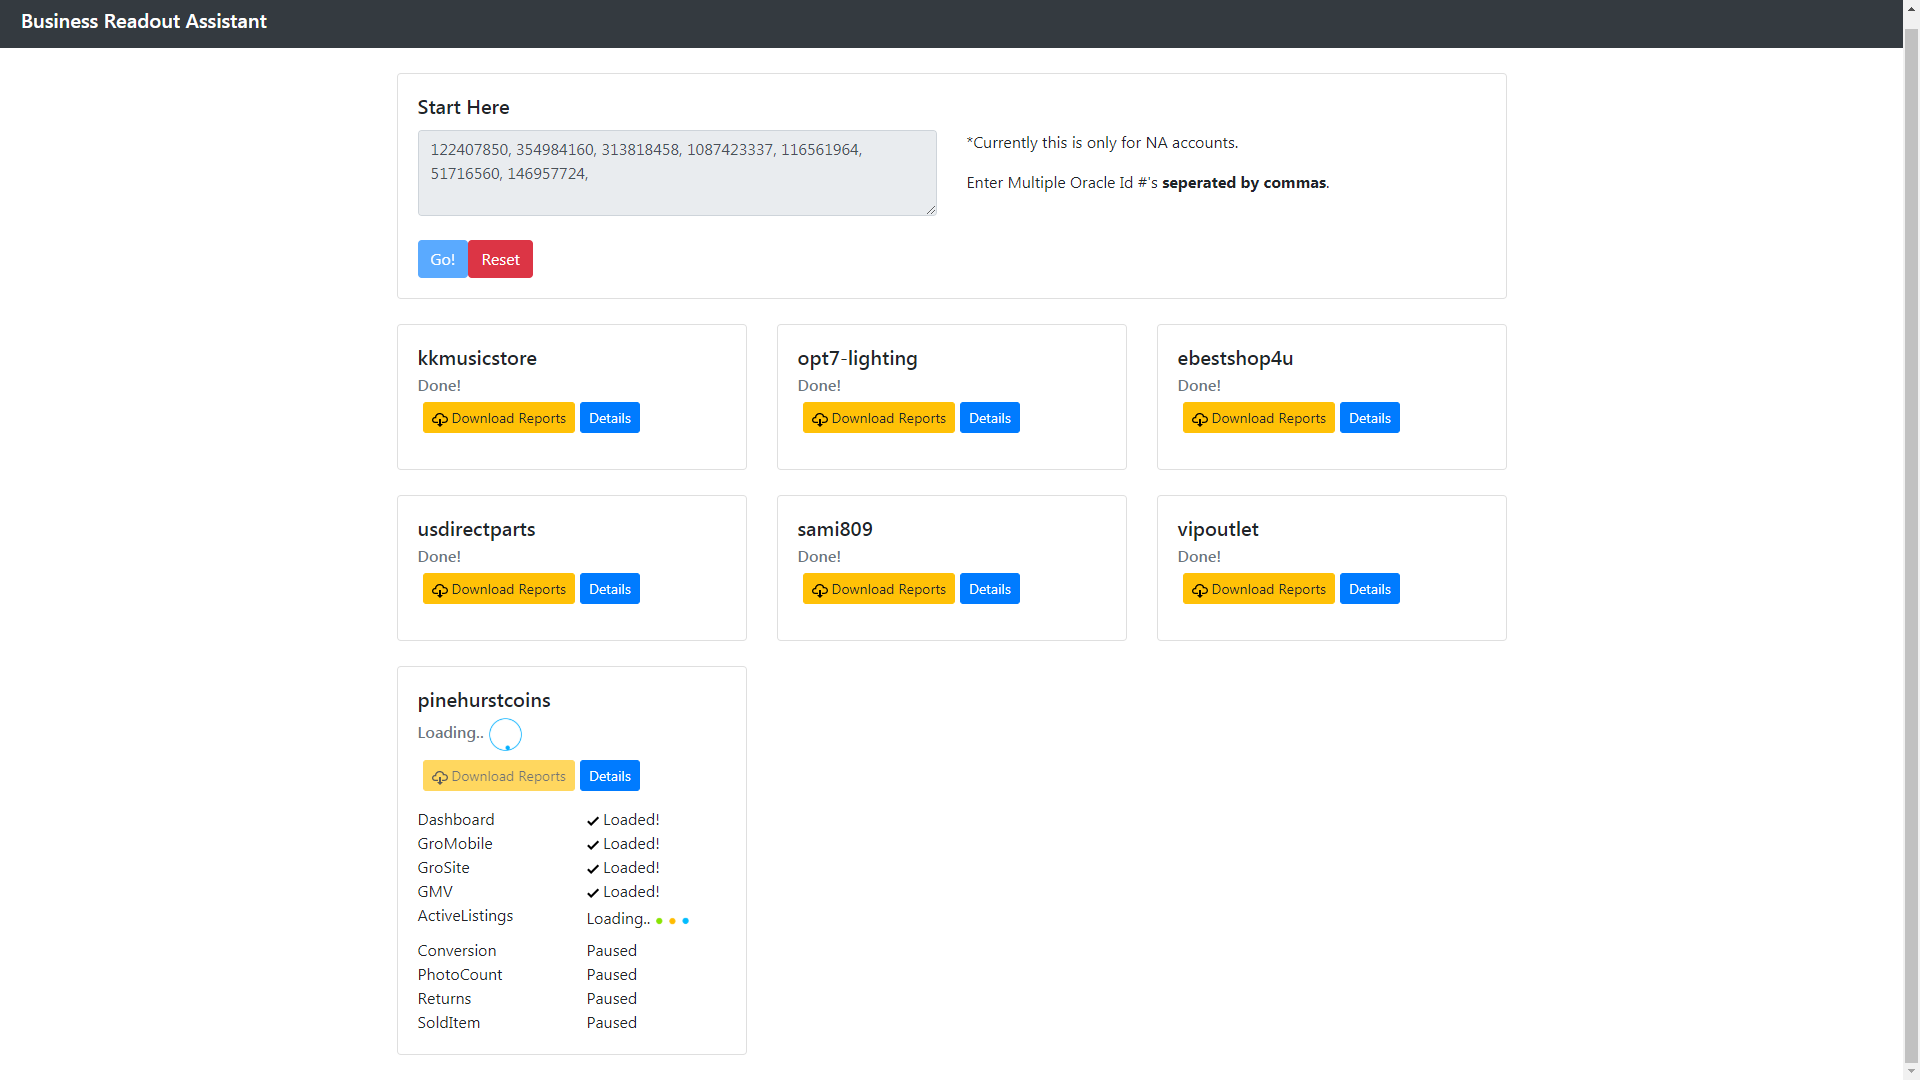
Task: Click Business Readout Assistant header title
Action: point(144,21)
